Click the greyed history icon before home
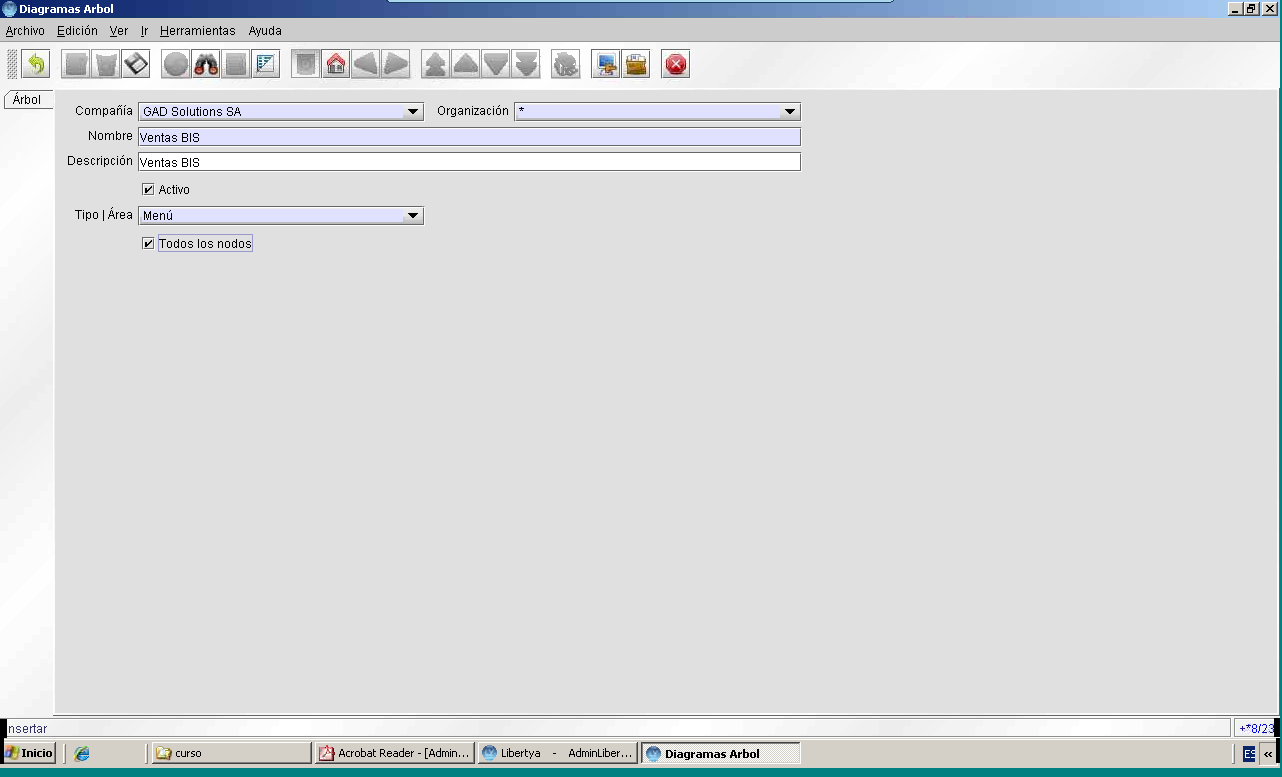 click(x=306, y=65)
